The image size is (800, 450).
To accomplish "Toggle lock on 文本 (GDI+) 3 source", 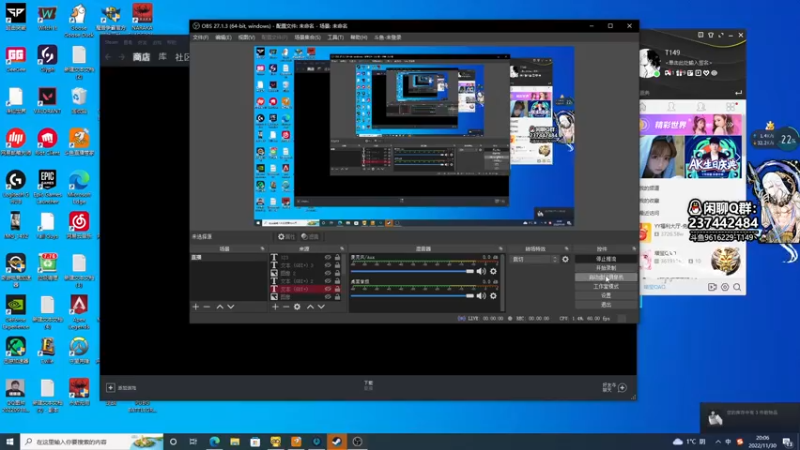I will pos(337,265).
